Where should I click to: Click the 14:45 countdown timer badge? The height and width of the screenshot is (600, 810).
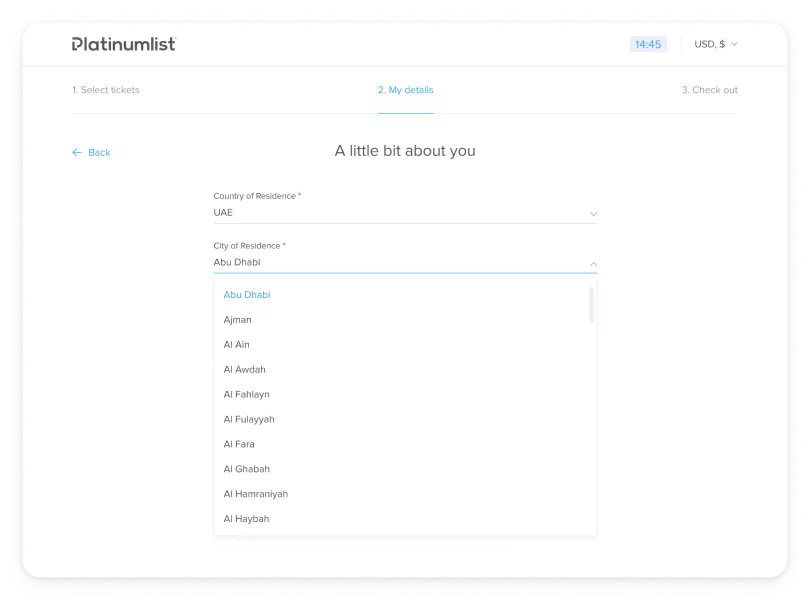coord(648,44)
